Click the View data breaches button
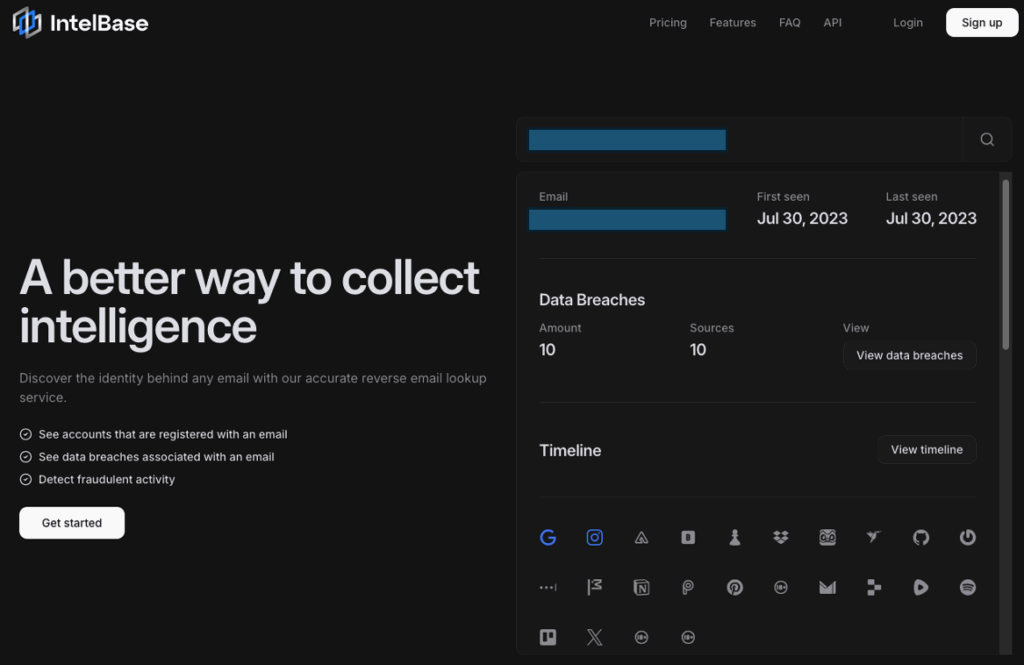Image resolution: width=1024 pixels, height=665 pixels. point(909,355)
